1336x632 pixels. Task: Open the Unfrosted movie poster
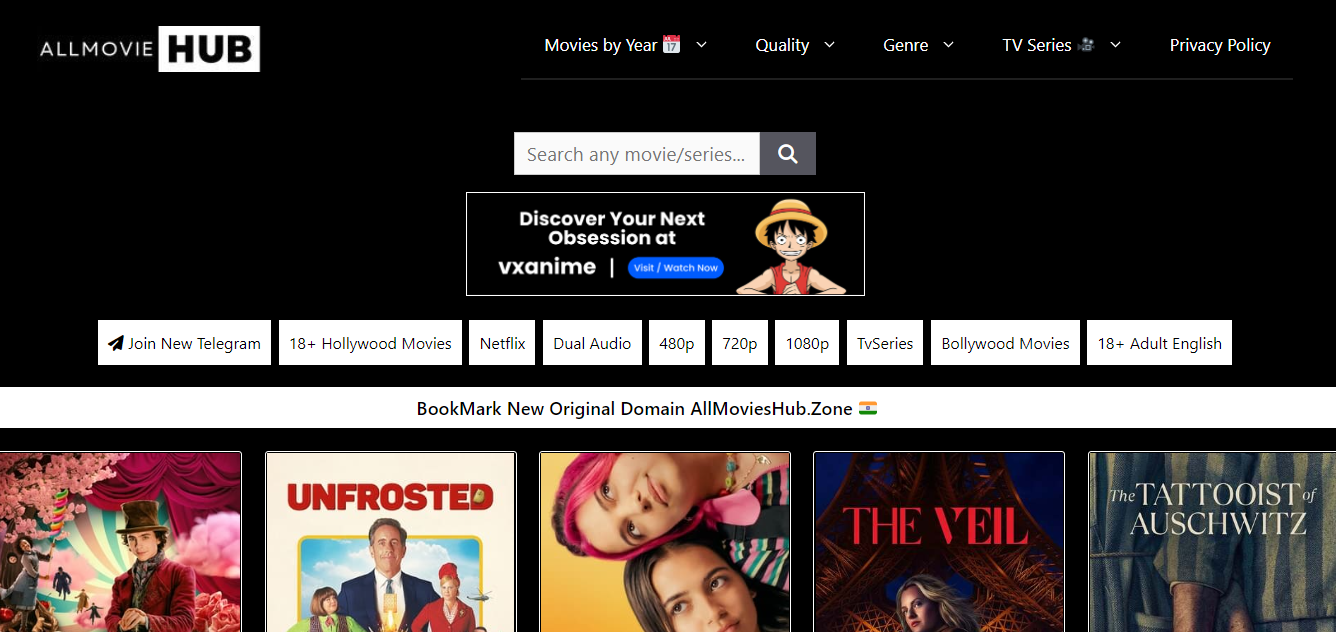(x=391, y=542)
